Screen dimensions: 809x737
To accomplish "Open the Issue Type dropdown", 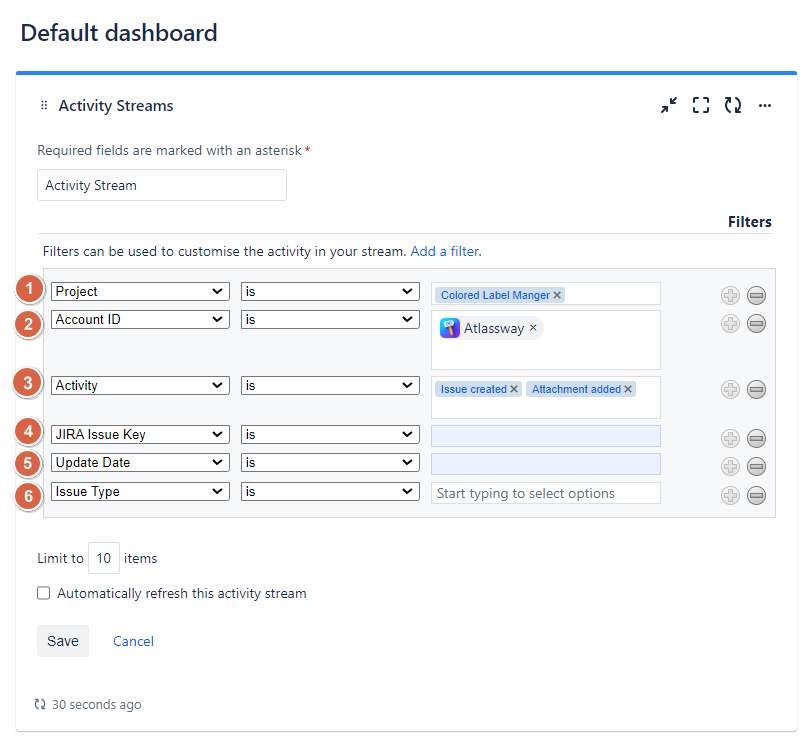I will 139,491.
